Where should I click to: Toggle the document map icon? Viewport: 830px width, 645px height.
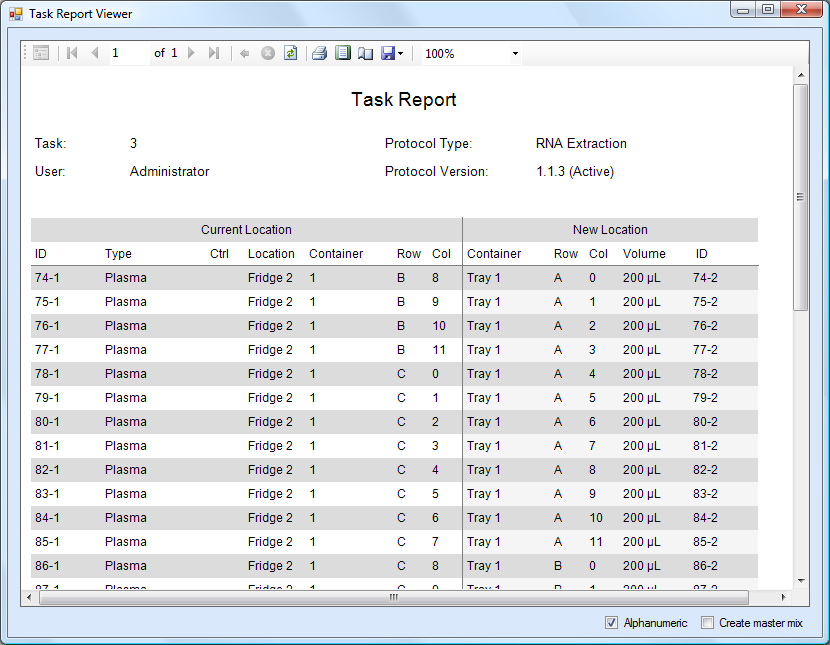click(41, 53)
